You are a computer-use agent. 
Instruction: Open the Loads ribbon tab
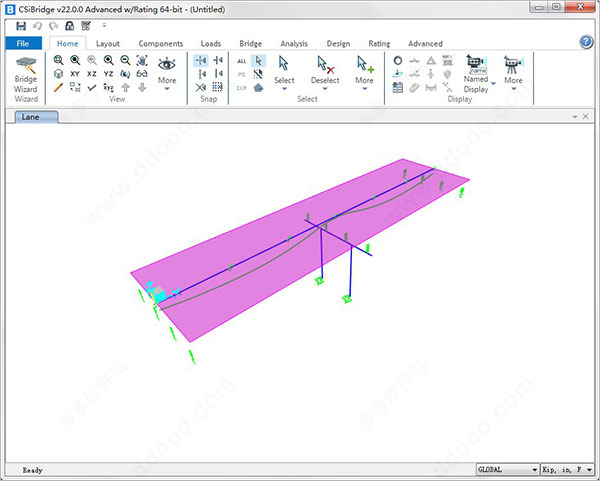pos(211,44)
